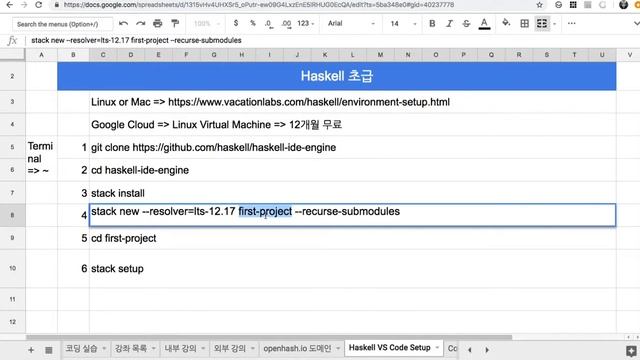The image size is (640, 360).
Task: Select column C header
Action: 103,55
